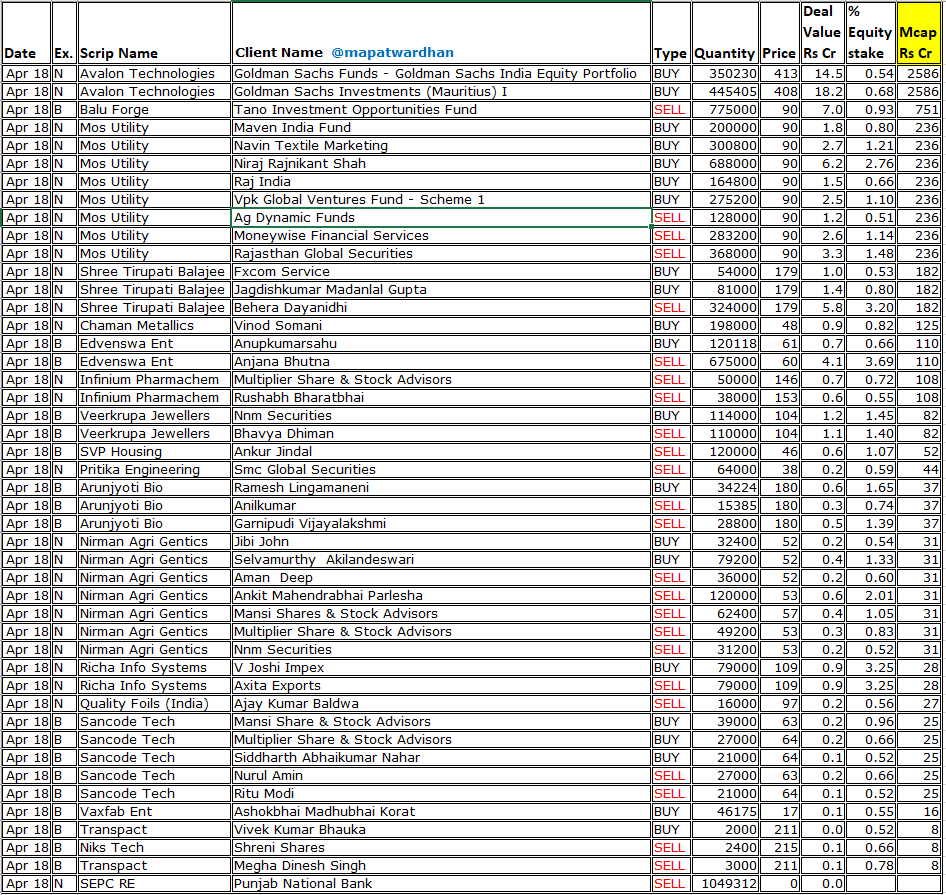Click the Megha Dinesh Singh cell
This screenshot has height=895, width=946.
pyautogui.click(x=441, y=865)
